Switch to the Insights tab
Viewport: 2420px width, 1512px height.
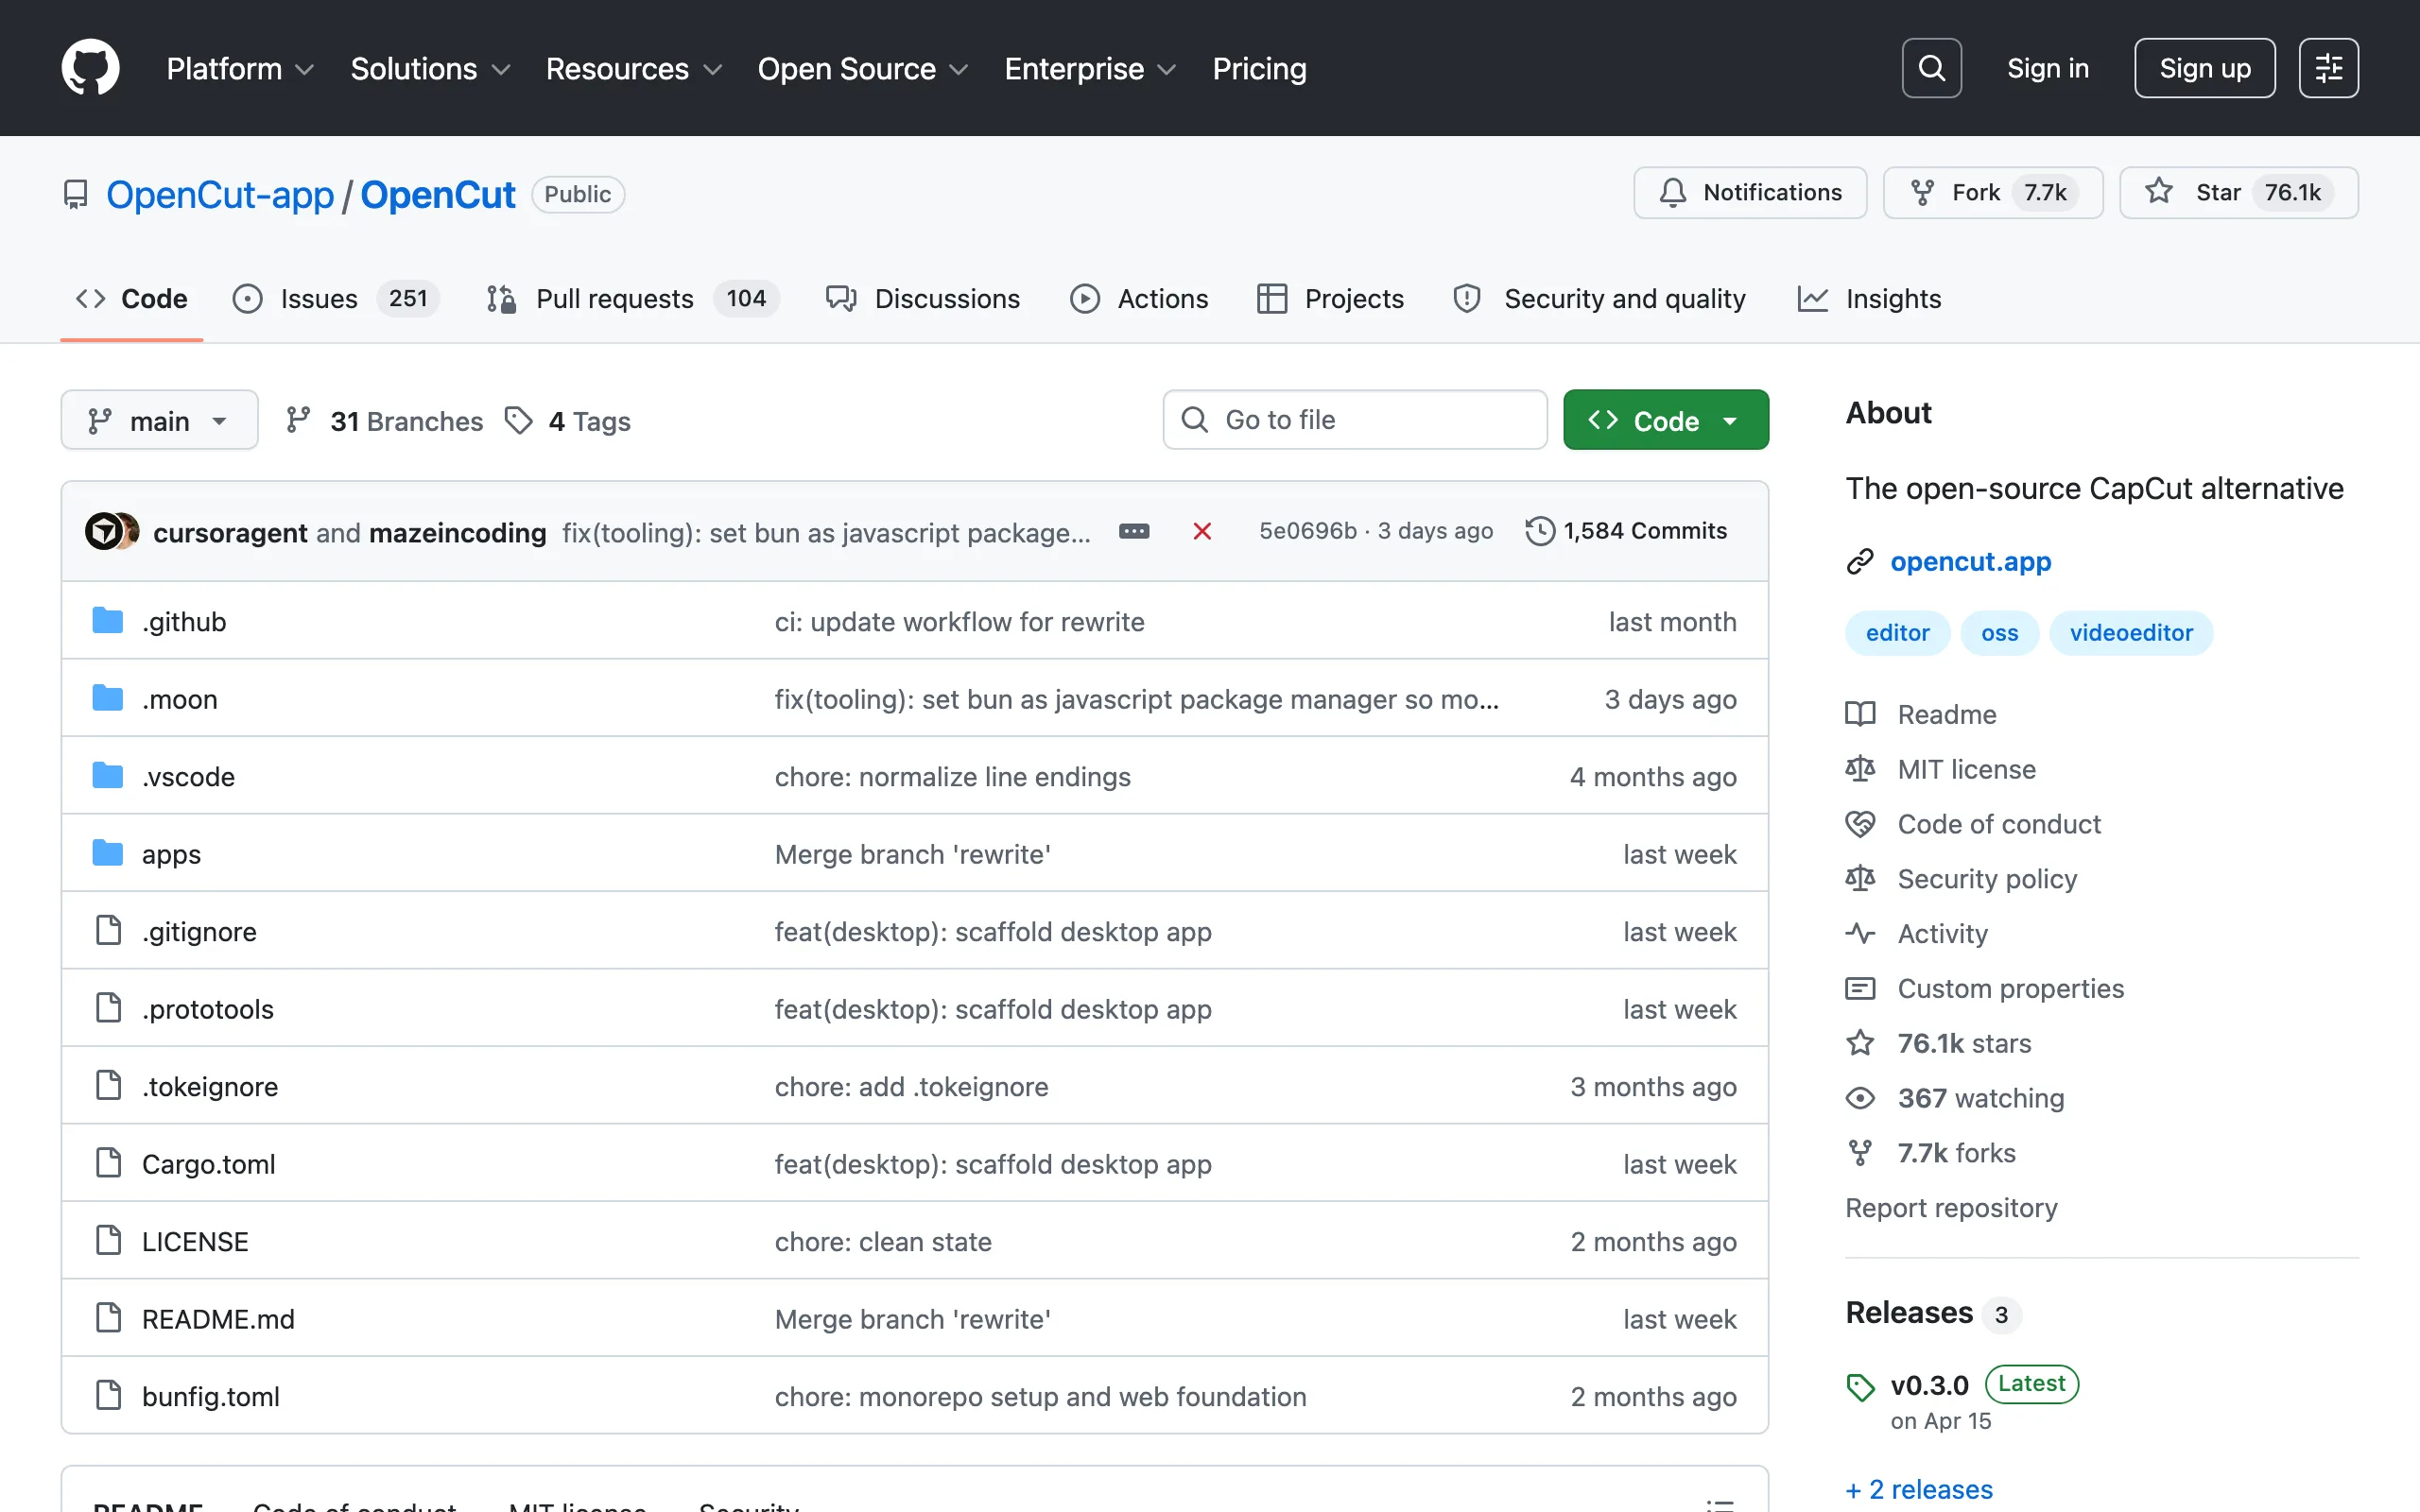click(1868, 299)
